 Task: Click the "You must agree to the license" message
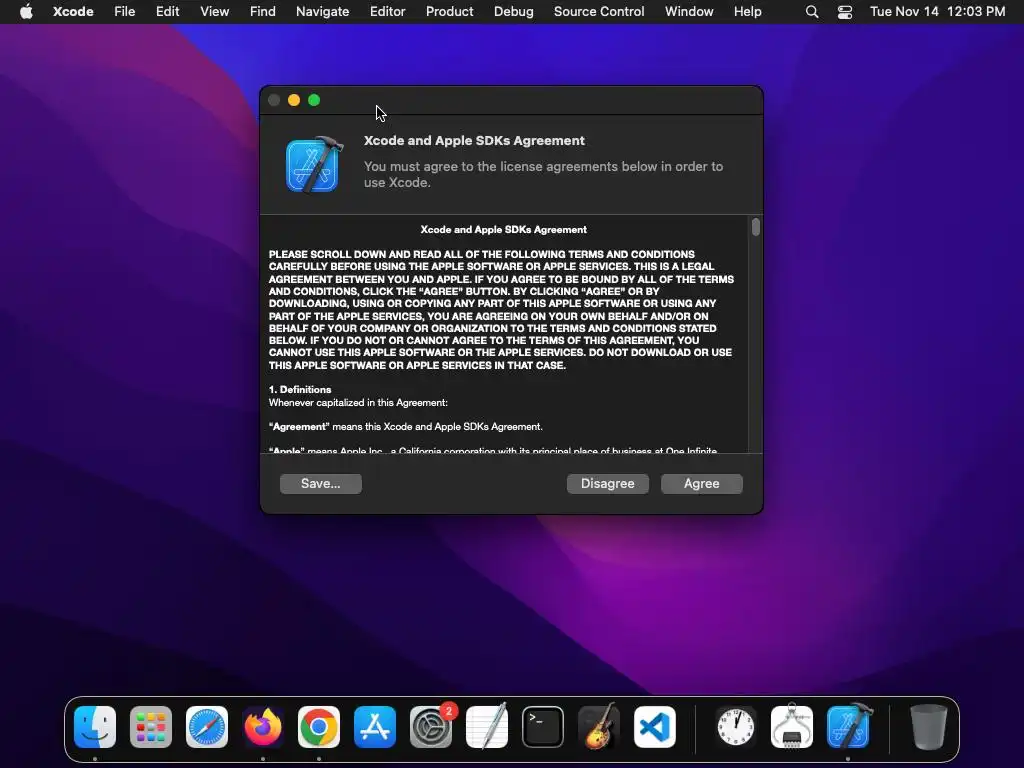coord(543,174)
